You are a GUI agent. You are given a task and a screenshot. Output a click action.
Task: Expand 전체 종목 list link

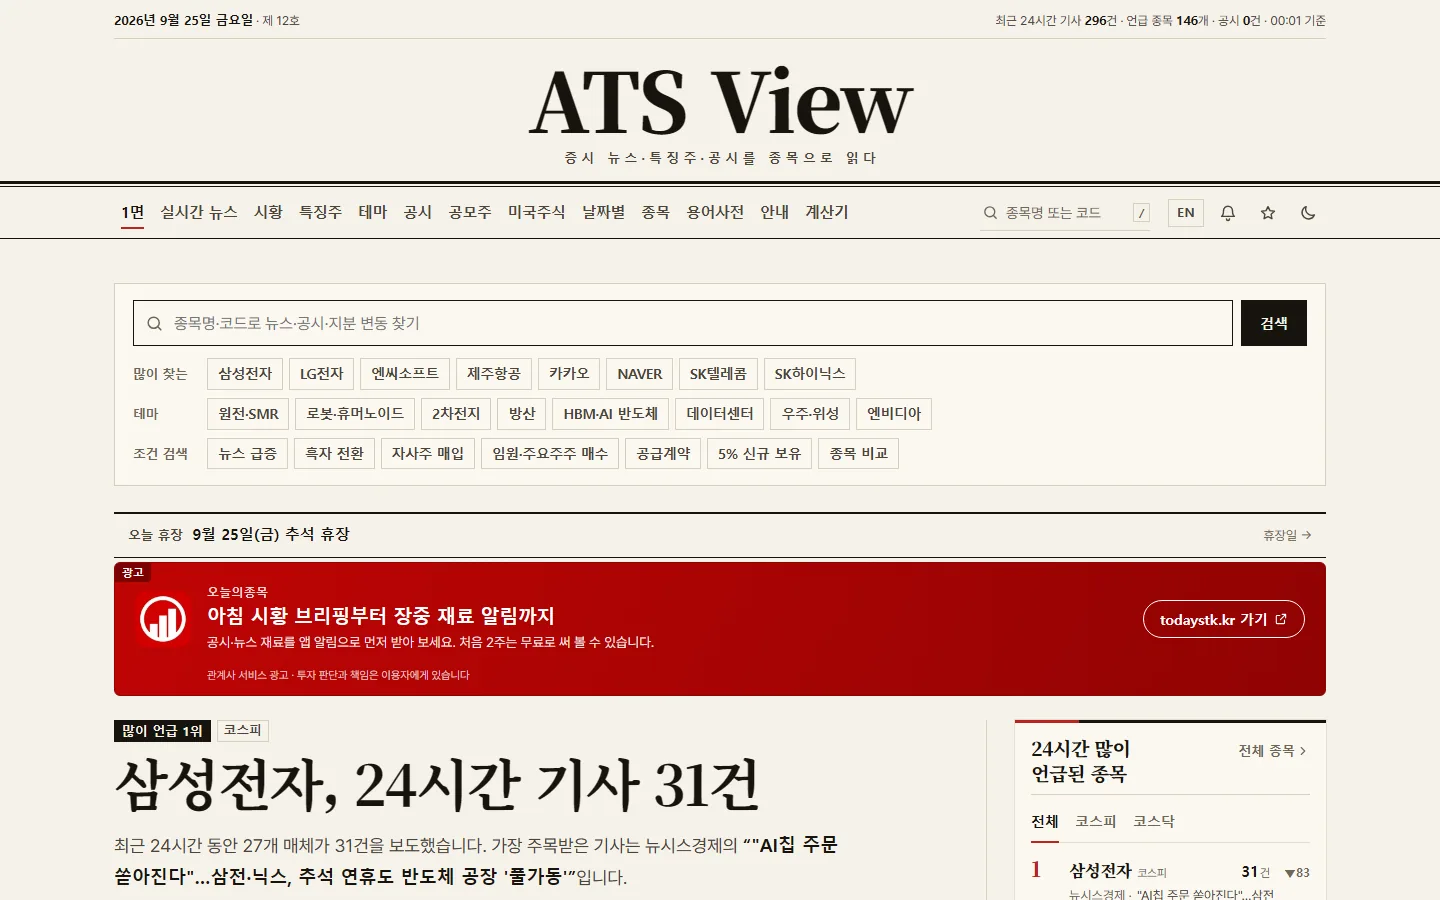(1273, 751)
